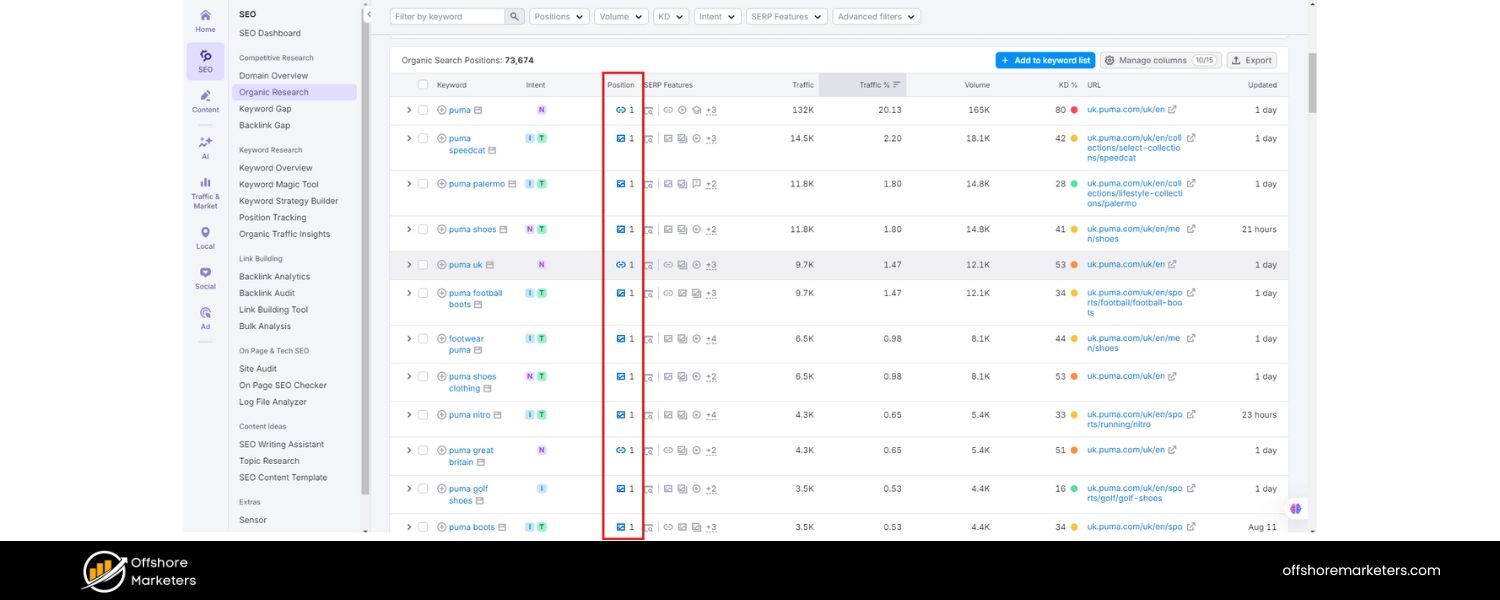Click the magnifier icon beside the keyword filter
The image size is (1500, 600).
click(514, 16)
